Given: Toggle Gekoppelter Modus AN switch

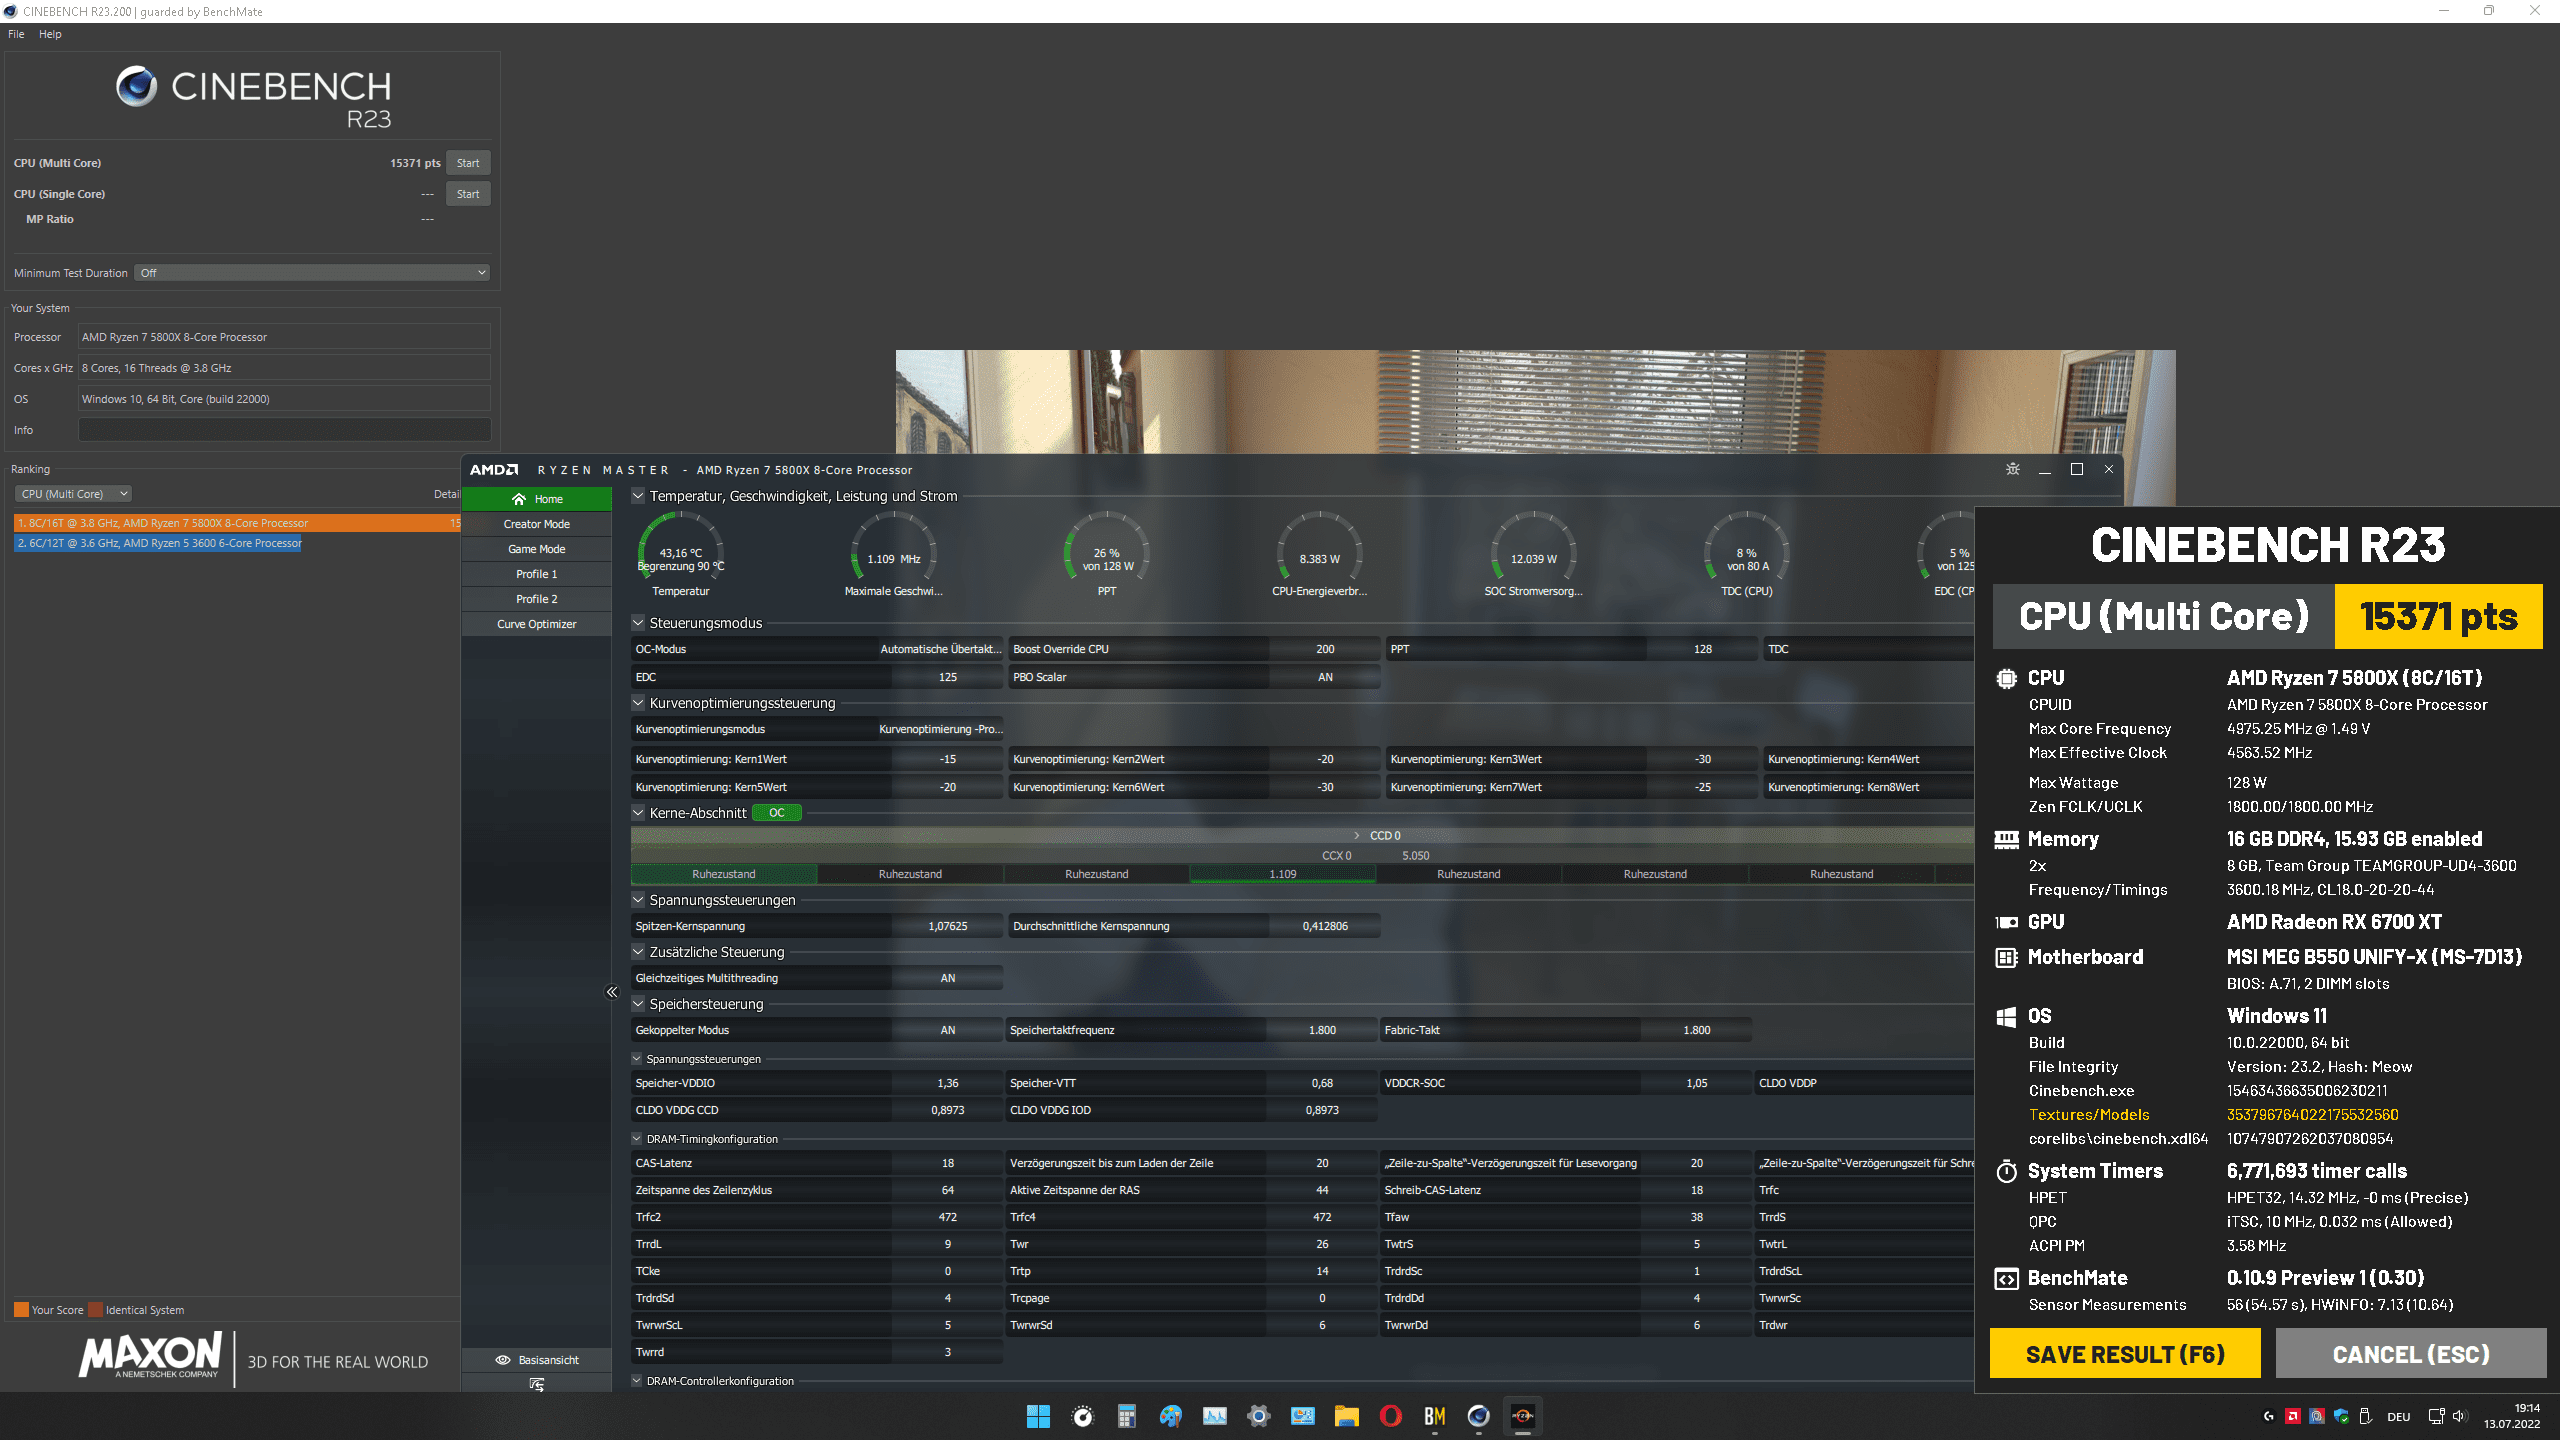Looking at the screenshot, I should [946, 1029].
